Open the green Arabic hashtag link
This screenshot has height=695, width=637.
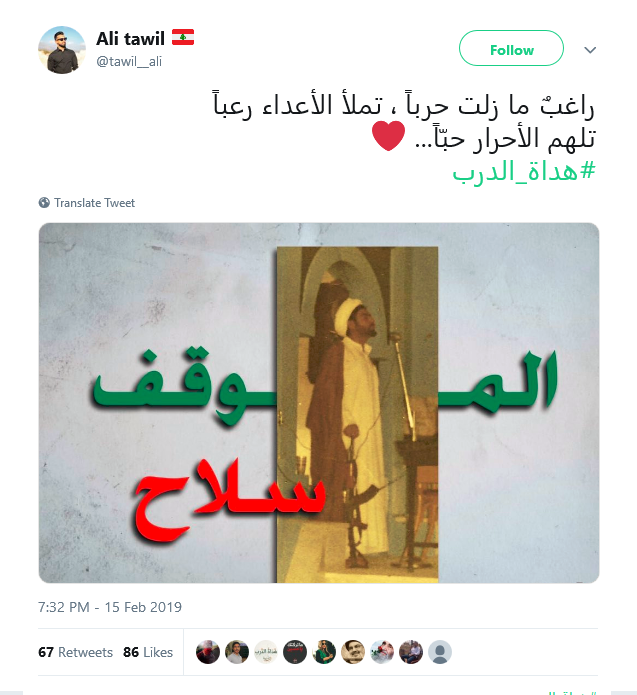click(x=524, y=170)
